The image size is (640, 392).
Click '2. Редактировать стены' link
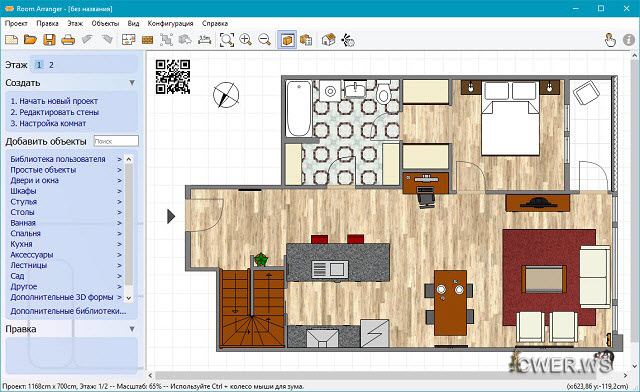point(55,112)
